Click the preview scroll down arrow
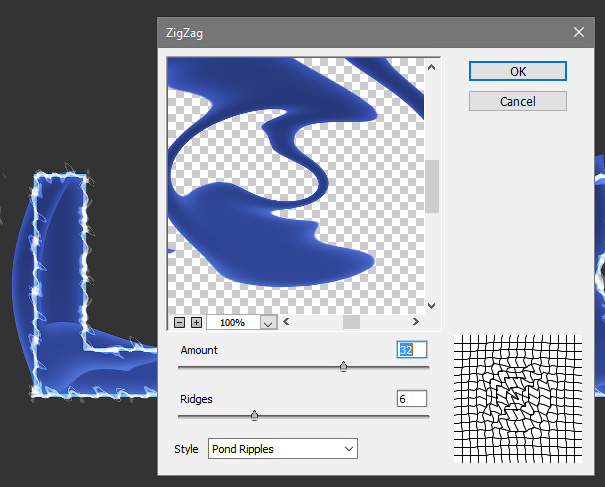This screenshot has height=487, width=605. coord(431,306)
